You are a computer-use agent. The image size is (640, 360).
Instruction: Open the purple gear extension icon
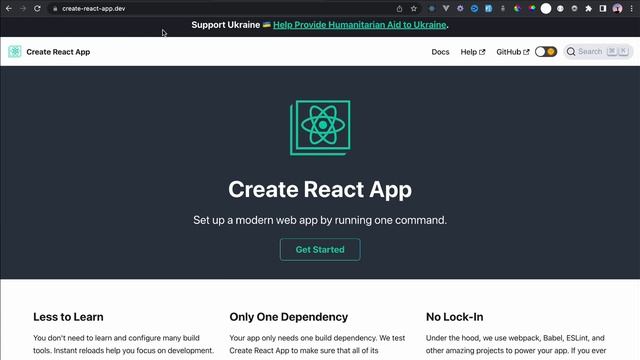(x=460, y=9)
